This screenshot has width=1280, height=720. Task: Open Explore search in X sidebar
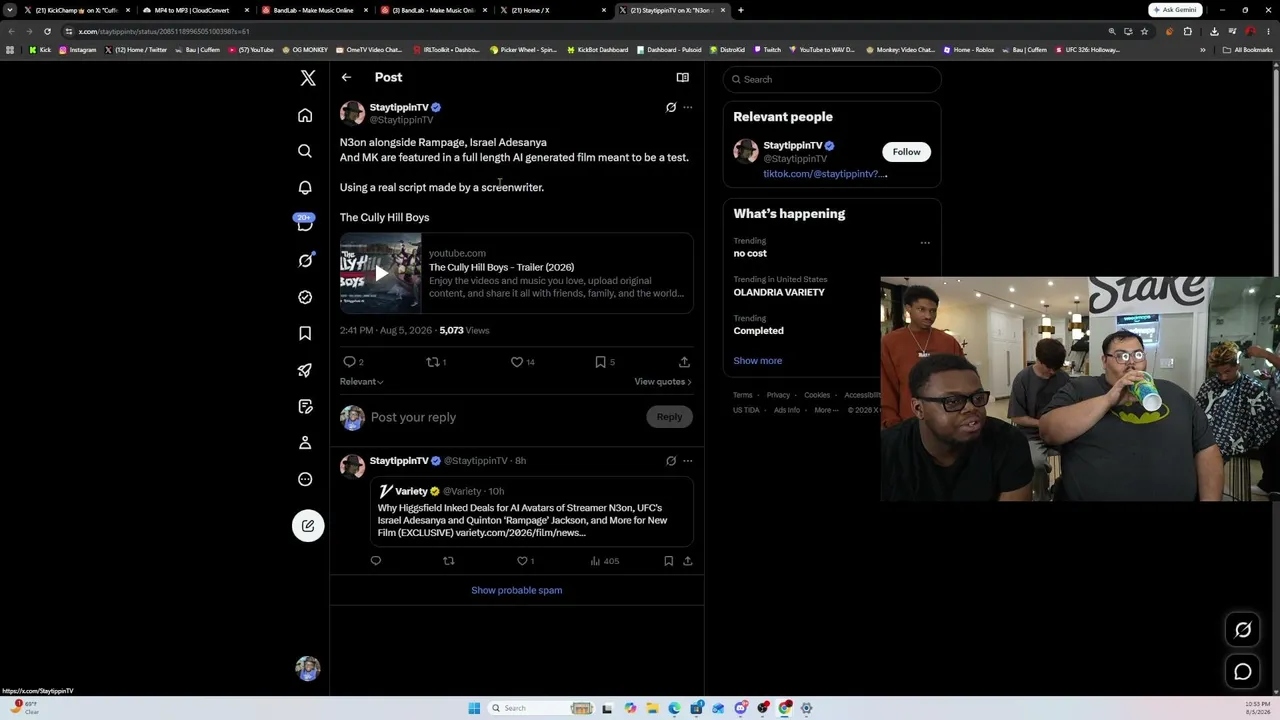(305, 151)
